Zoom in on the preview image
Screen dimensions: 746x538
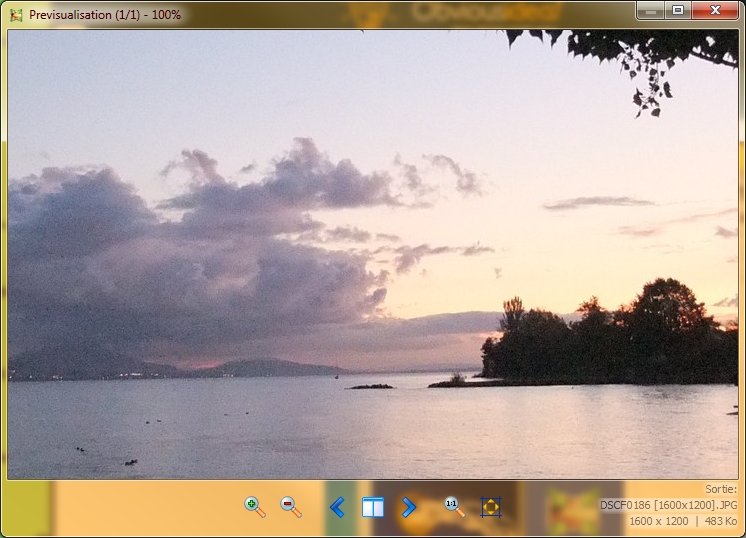[x=255, y=506]
